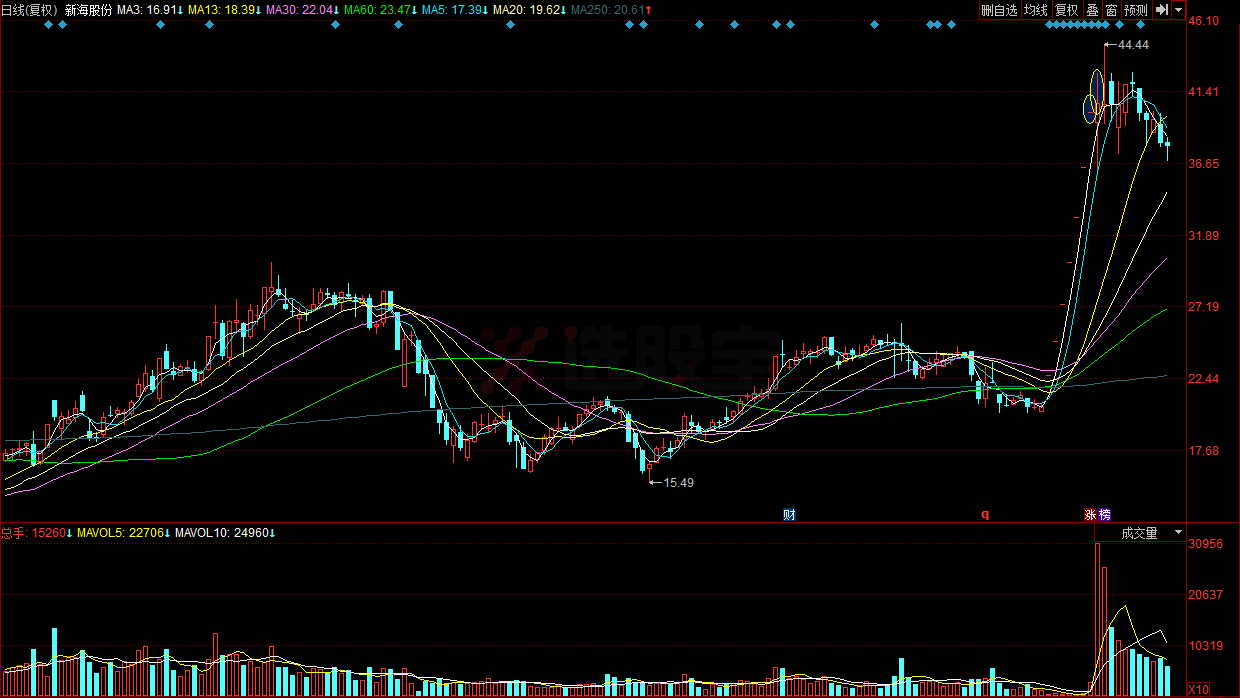Click the 15.49 low price label
The image size is (1240, 698).
click(x=678, y=483)
